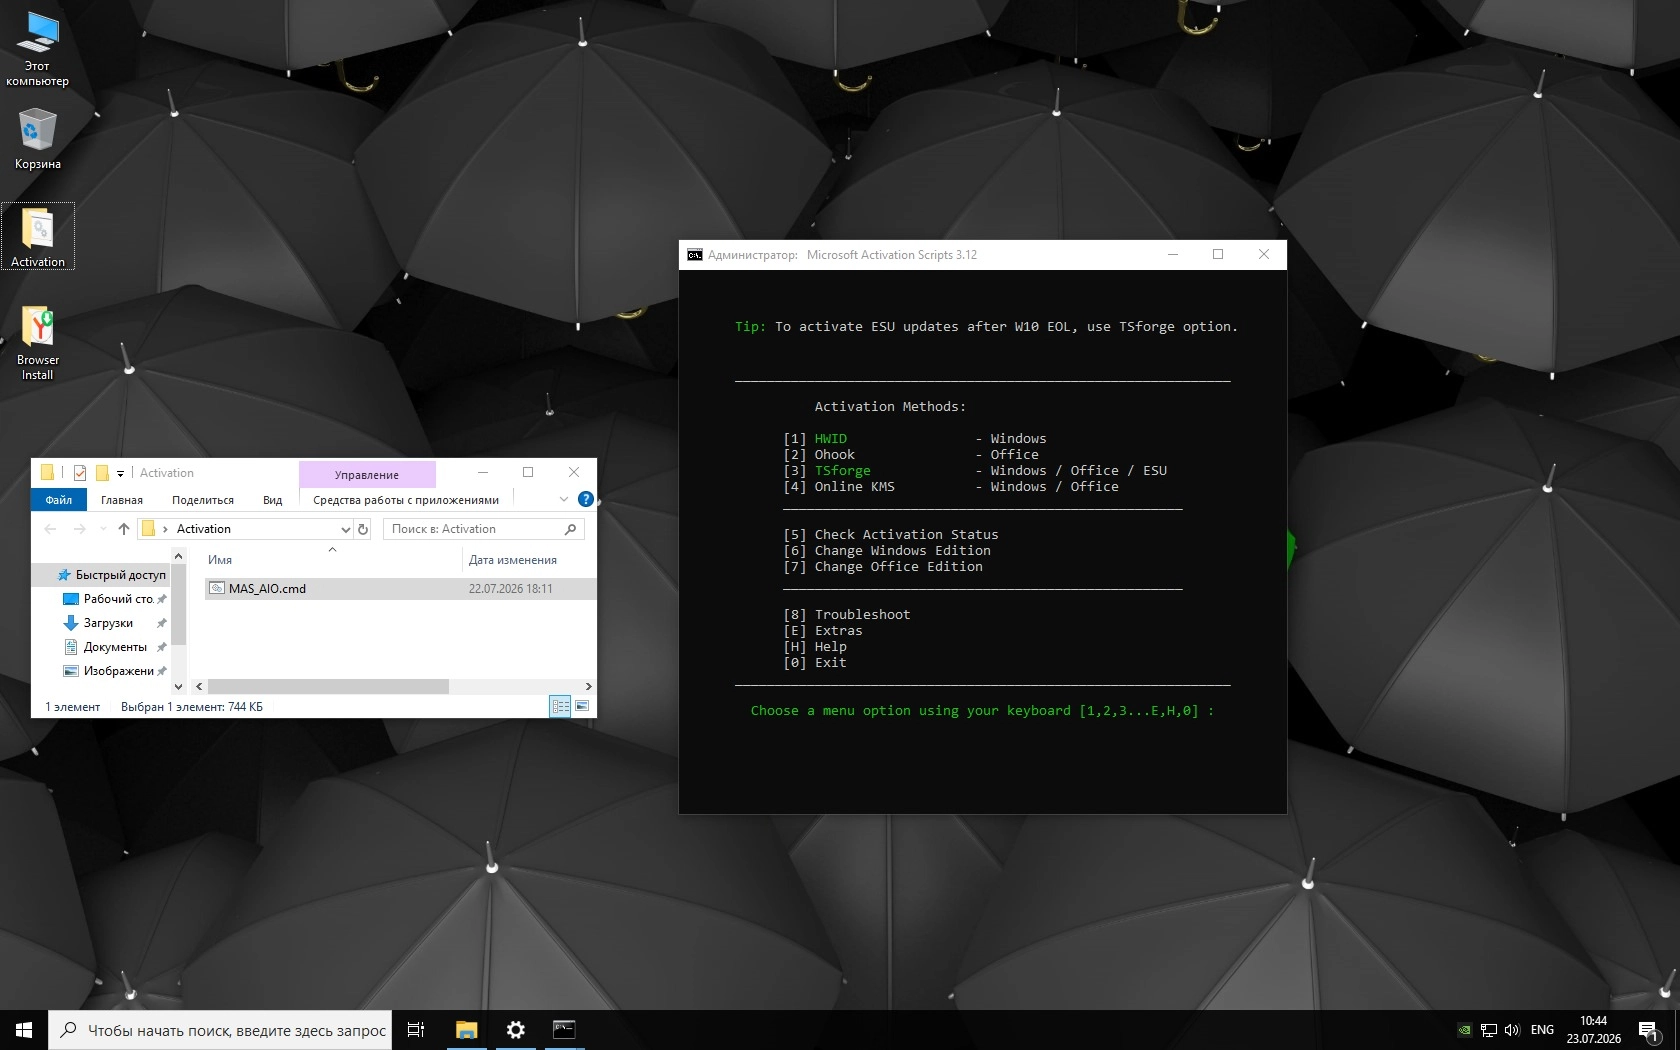Switch to the Command Prompt taskbar button
The width and height of the screenshot is (1680, 1050).
click(564, 1030)
